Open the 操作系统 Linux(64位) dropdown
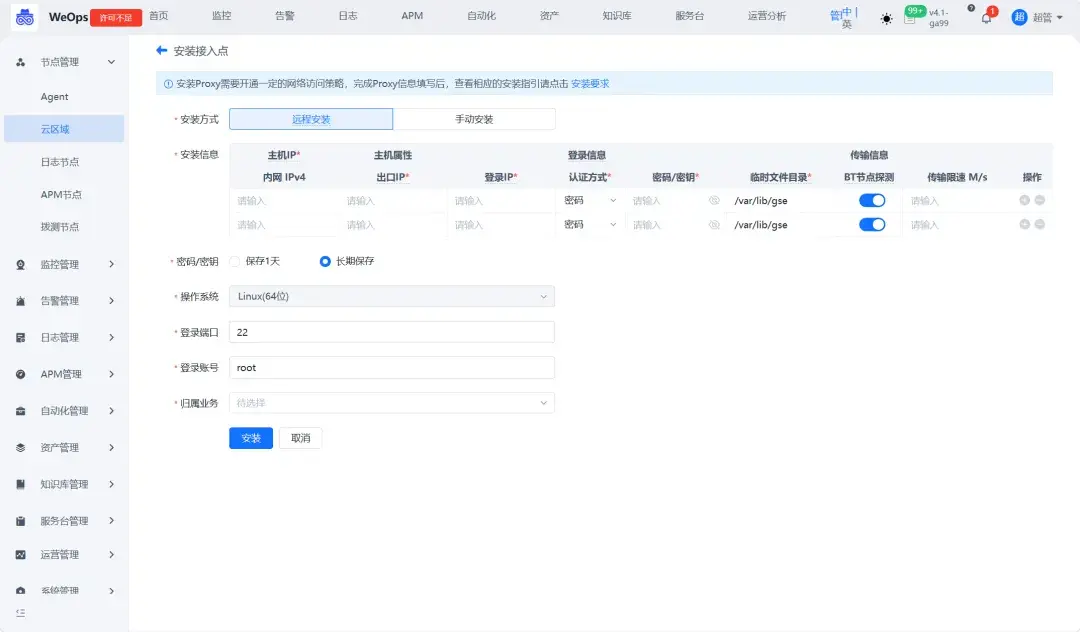Viewport: 1080px width, 632px height. [391, 296]
